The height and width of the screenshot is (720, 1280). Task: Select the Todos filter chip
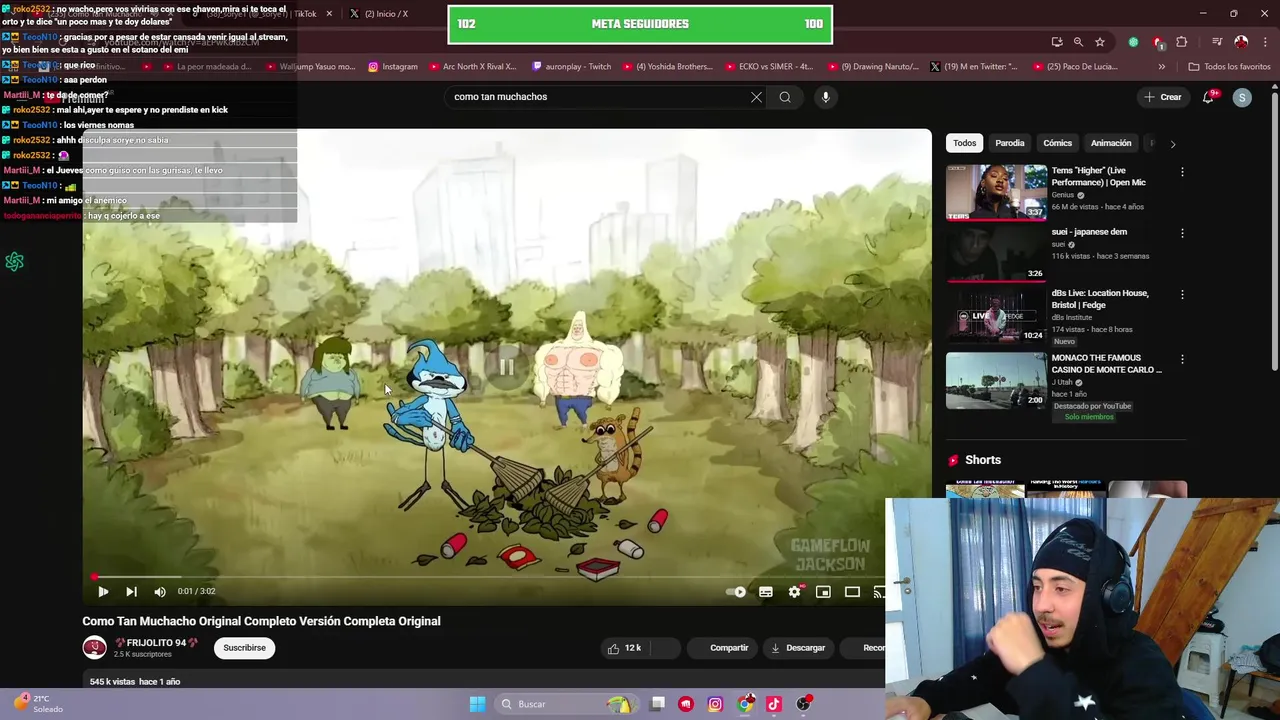[x=964, y=143]
